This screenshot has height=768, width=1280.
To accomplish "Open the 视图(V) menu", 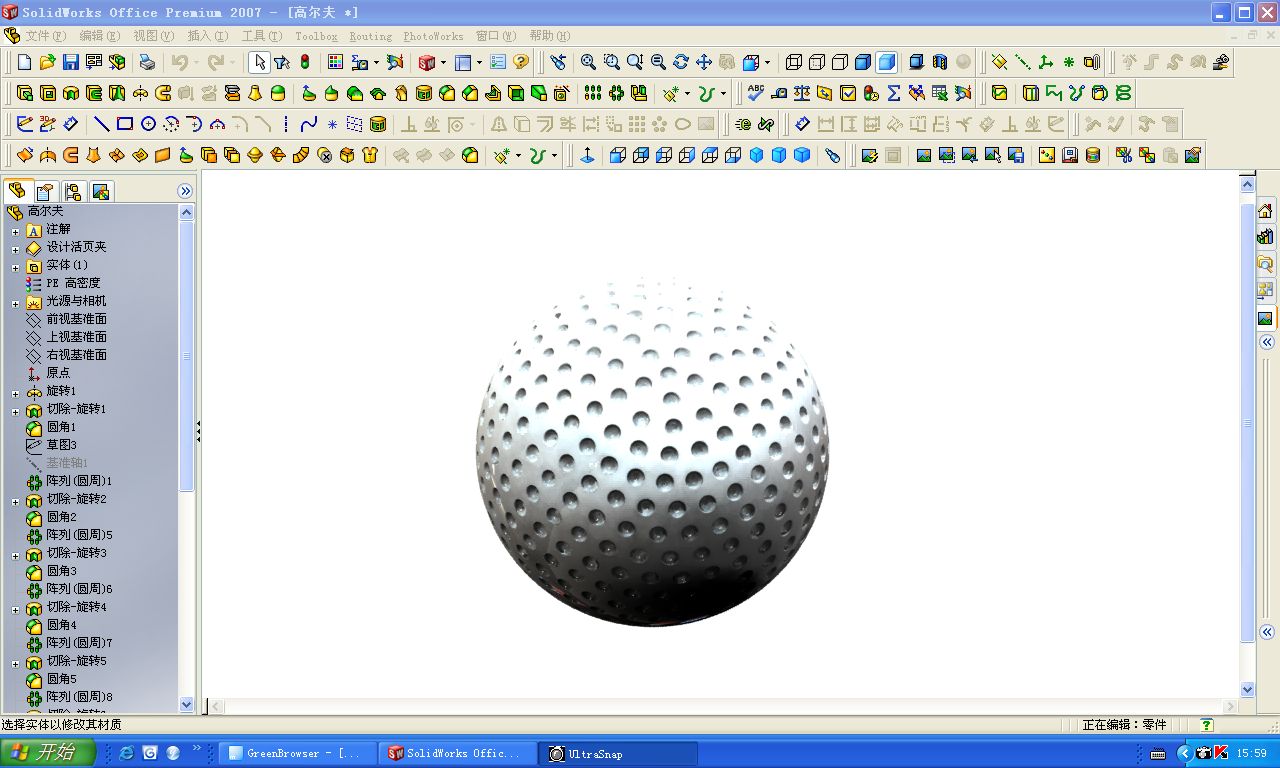I will (153, 36).
